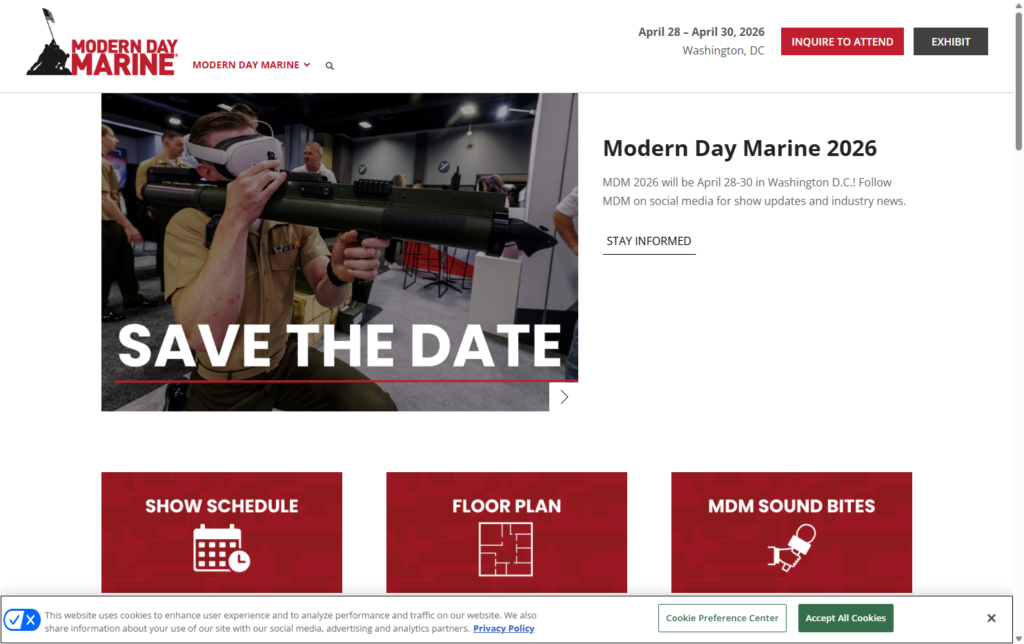Open the Privacy Policy link
This screenshot has height=644, width=1024.
[503, 629]
